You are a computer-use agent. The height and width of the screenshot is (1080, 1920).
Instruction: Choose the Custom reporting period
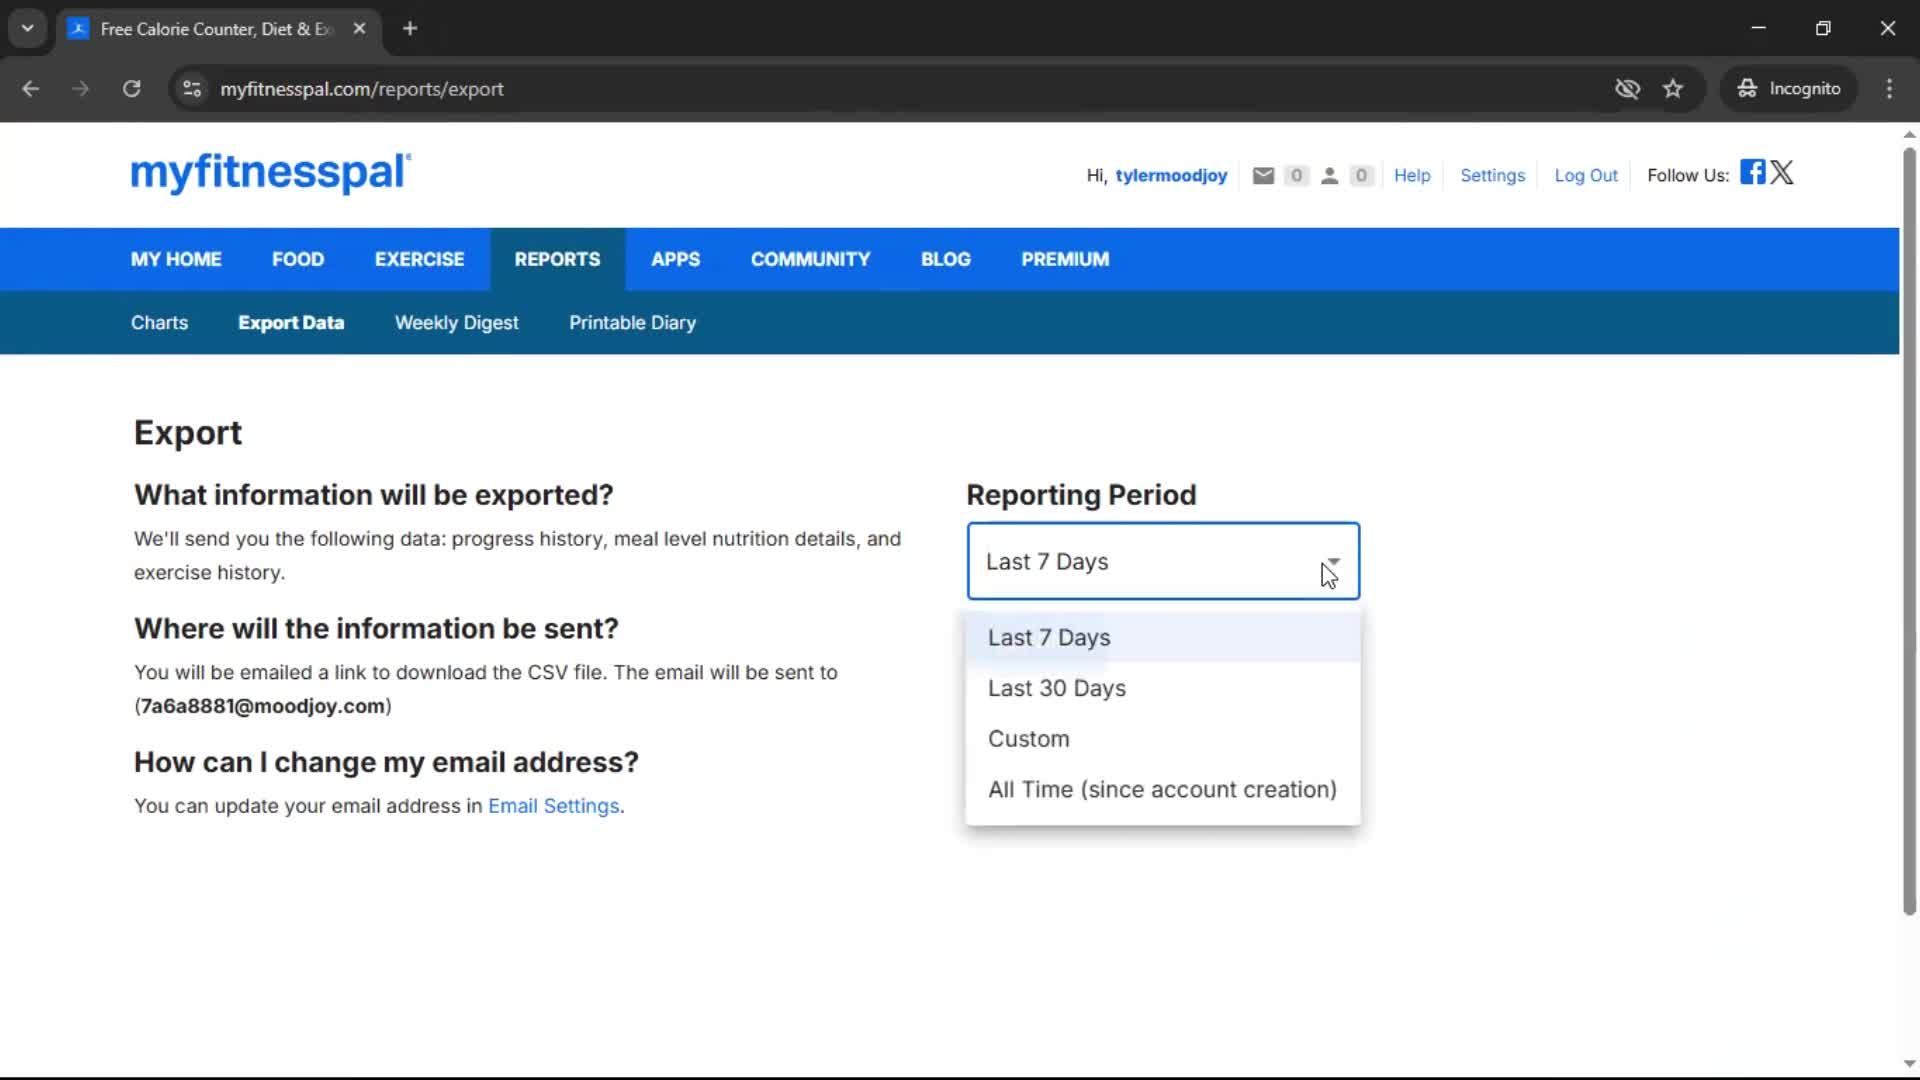coord(1163,739)
